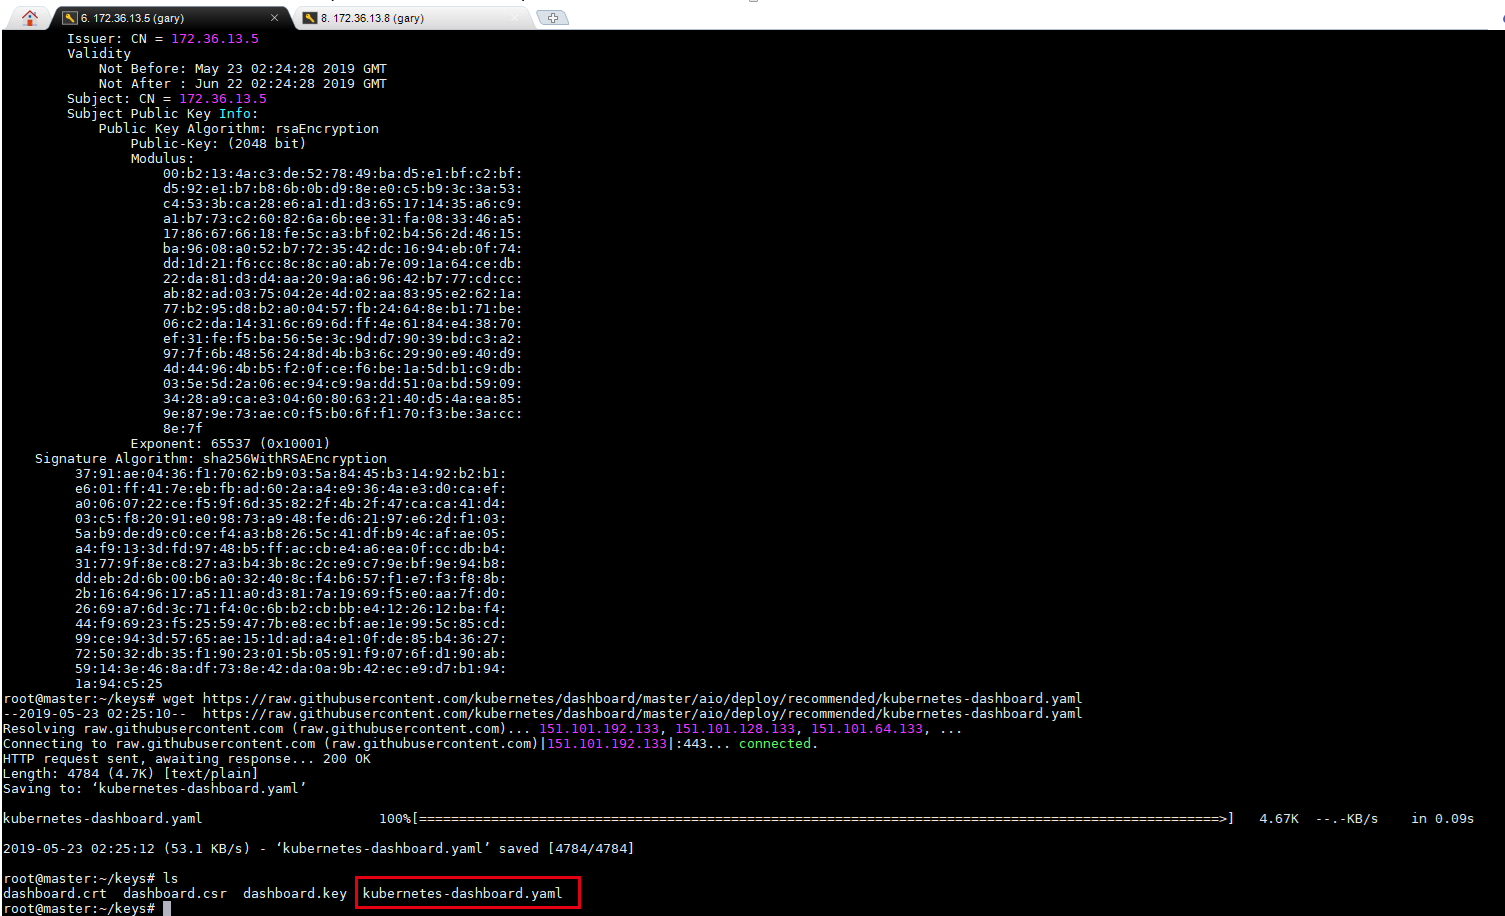The width and height of the screenshot is (1505, 916).
Task: Click modulus last row '8e:7f'
Action: coord(183,428)
